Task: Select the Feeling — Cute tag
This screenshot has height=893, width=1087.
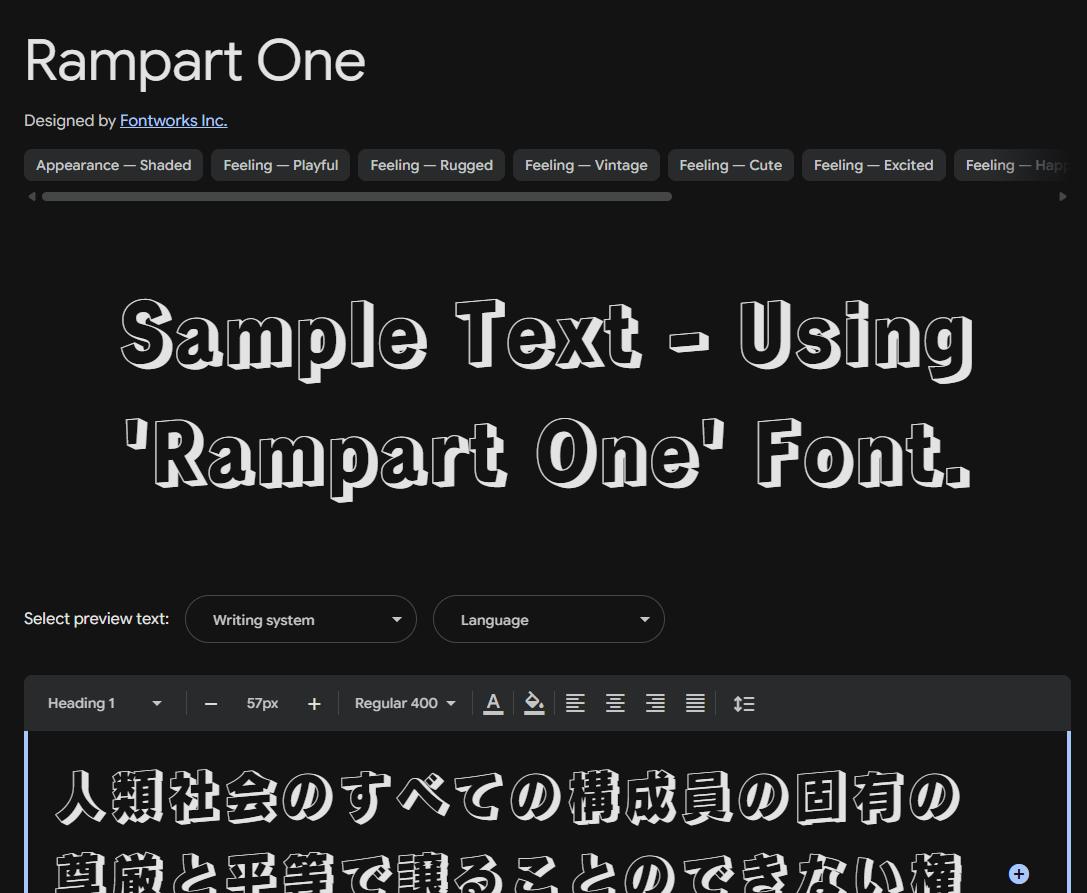Action: 731,165
